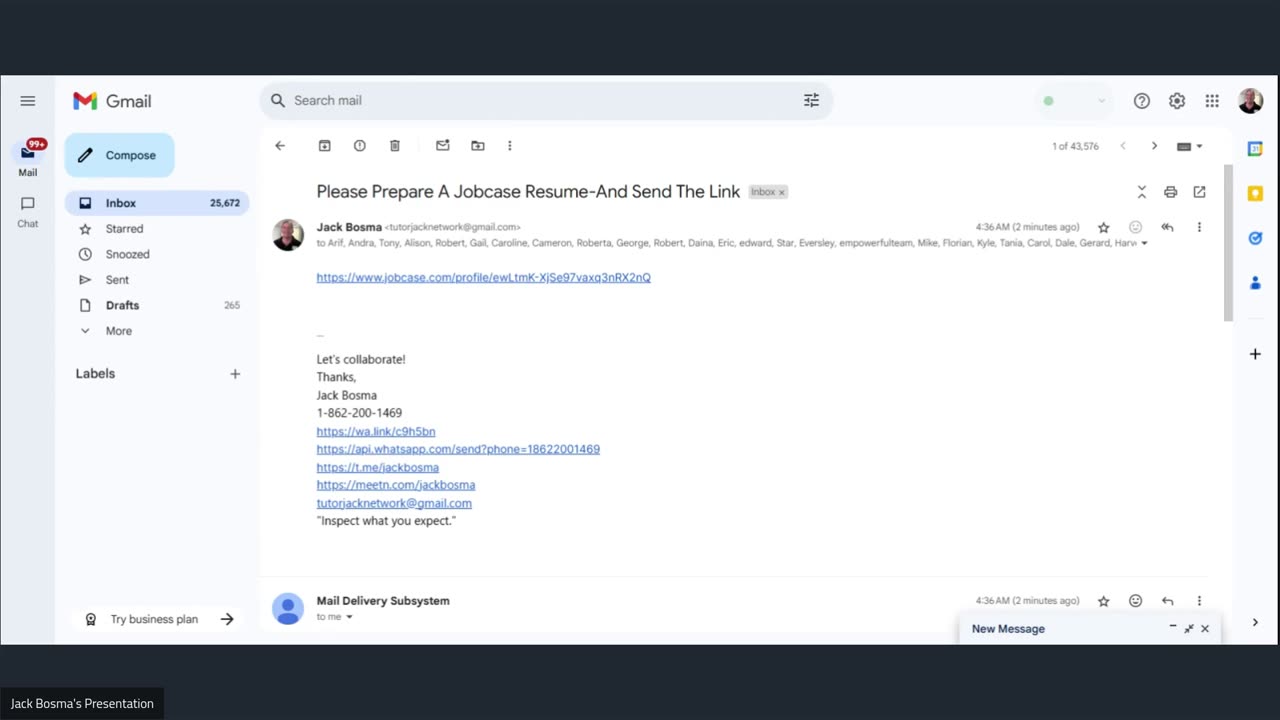Open Google Tasks side panel
The image size is (1280, 720).
pos(1255,238)
